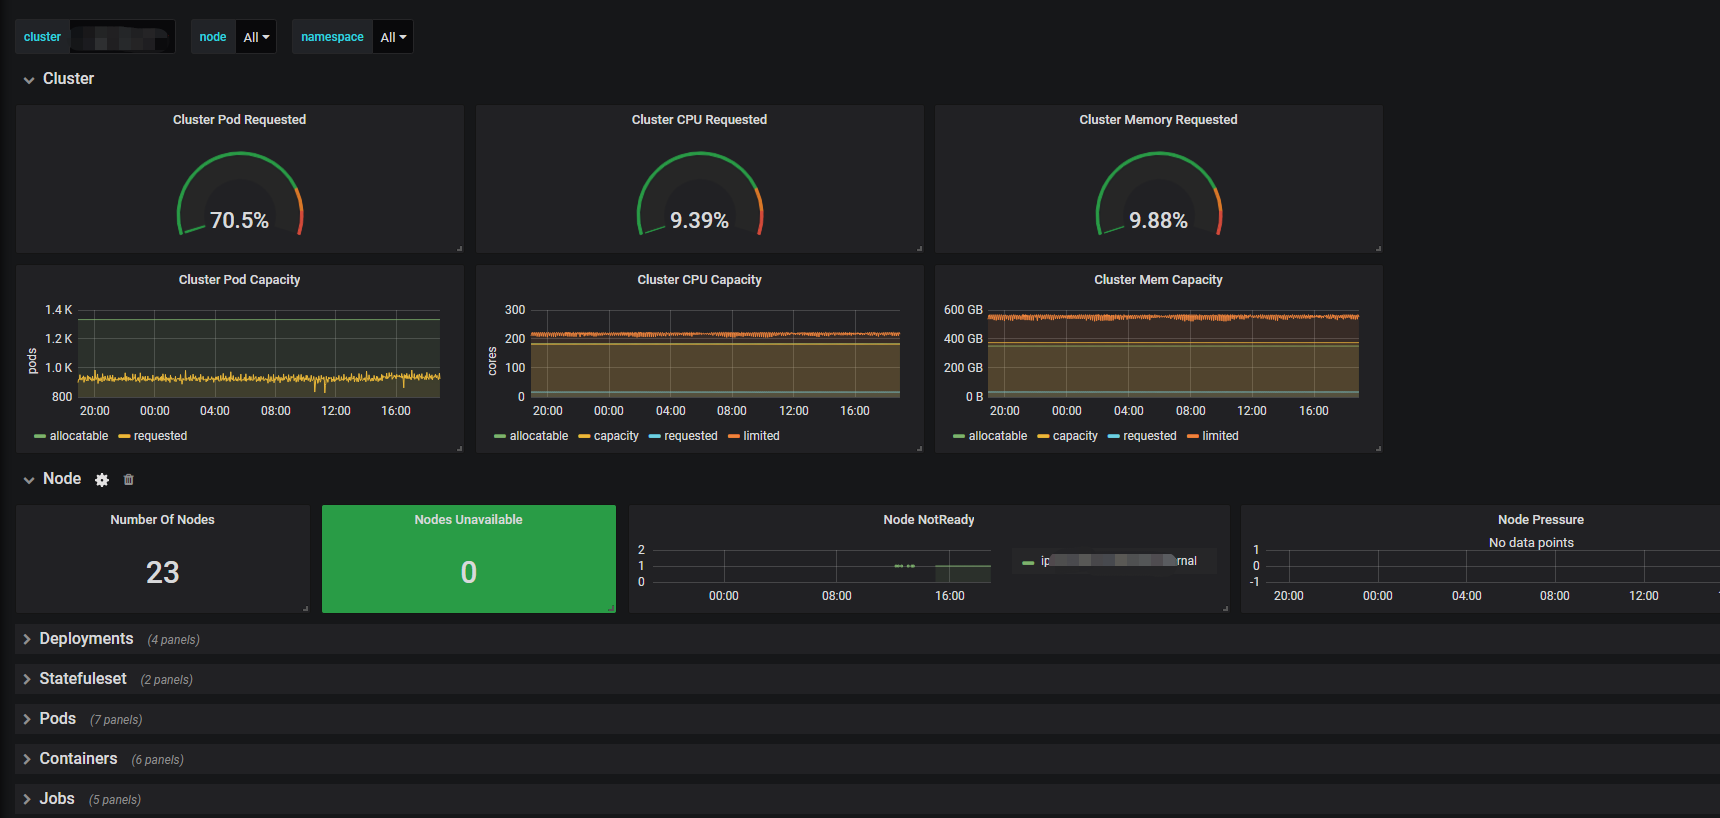This screenshot has width=1720, height=818.
Task: Toggle allocatable series in Pod Capacity legend
Action: pyautogui.click(x=71, y=436)
